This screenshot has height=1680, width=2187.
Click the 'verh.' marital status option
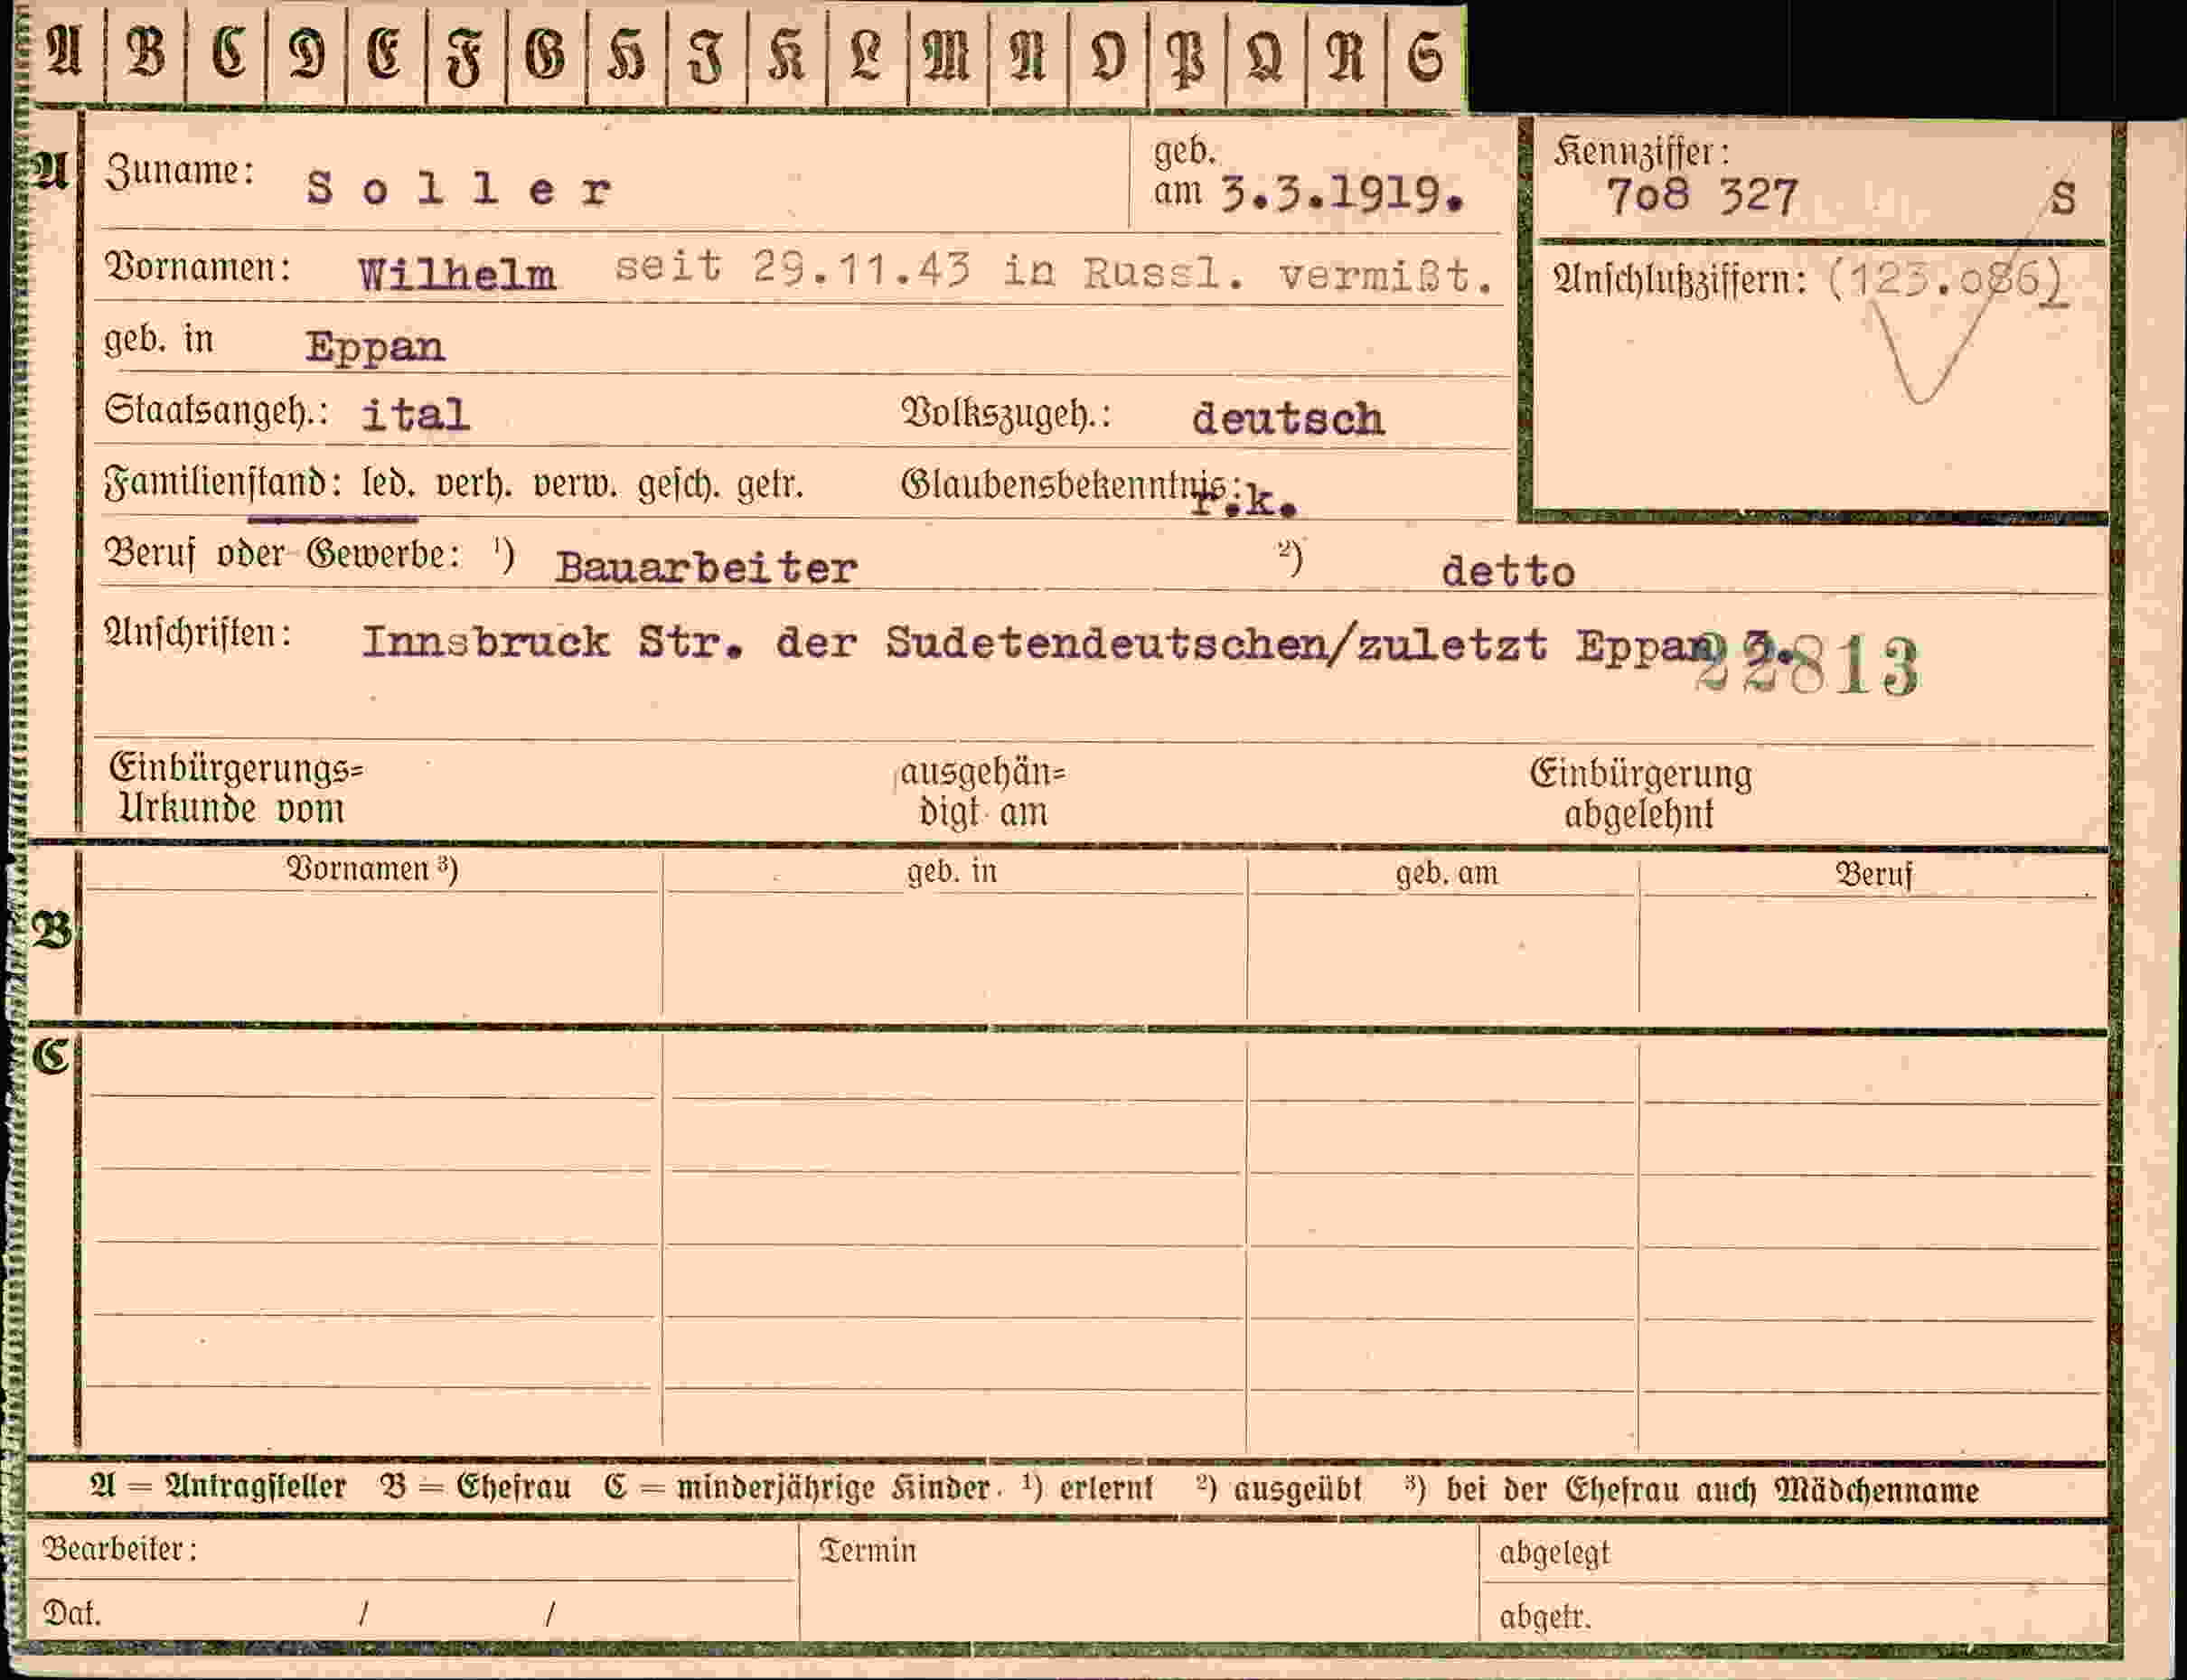point(474,484)
